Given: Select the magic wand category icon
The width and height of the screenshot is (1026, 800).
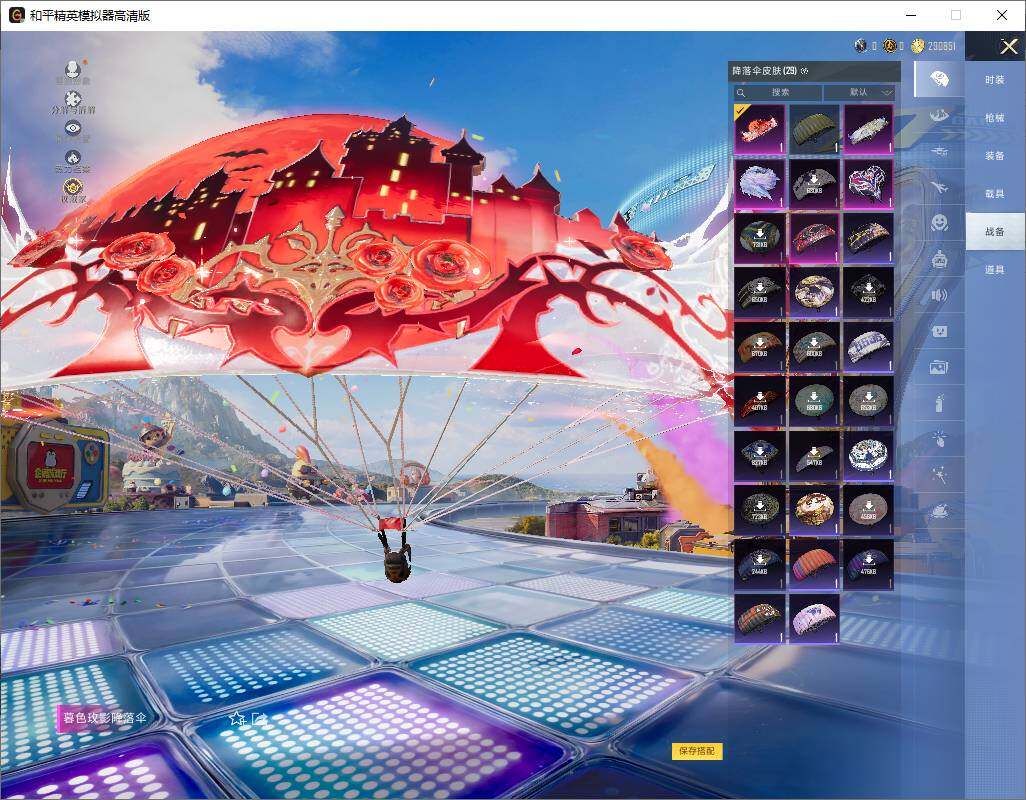Looking at the screenshot, I should tap(939, 474).
